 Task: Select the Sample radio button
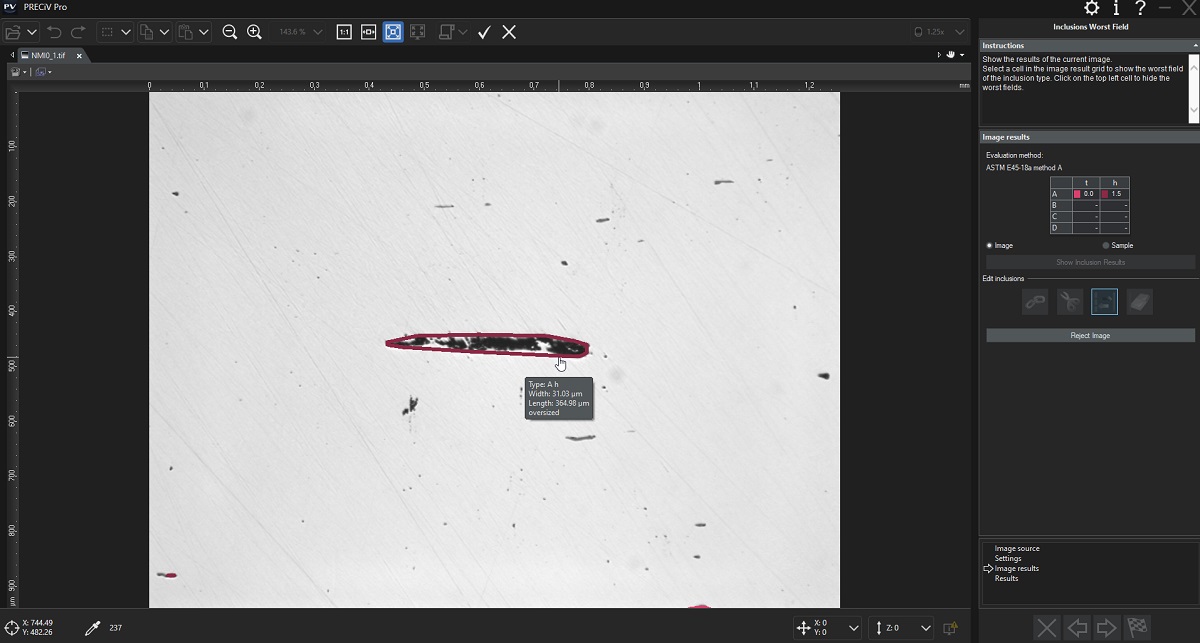click(1105, 245)
